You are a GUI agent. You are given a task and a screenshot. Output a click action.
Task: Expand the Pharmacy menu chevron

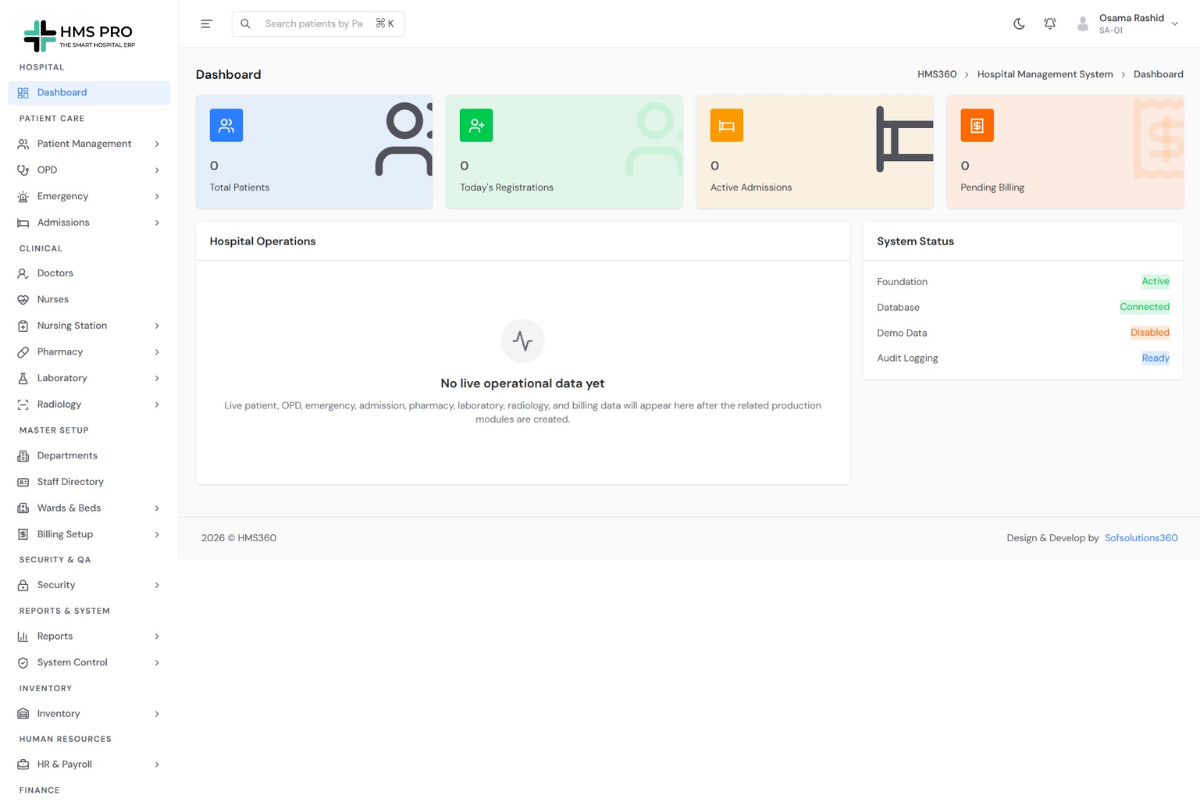[157, 352]
